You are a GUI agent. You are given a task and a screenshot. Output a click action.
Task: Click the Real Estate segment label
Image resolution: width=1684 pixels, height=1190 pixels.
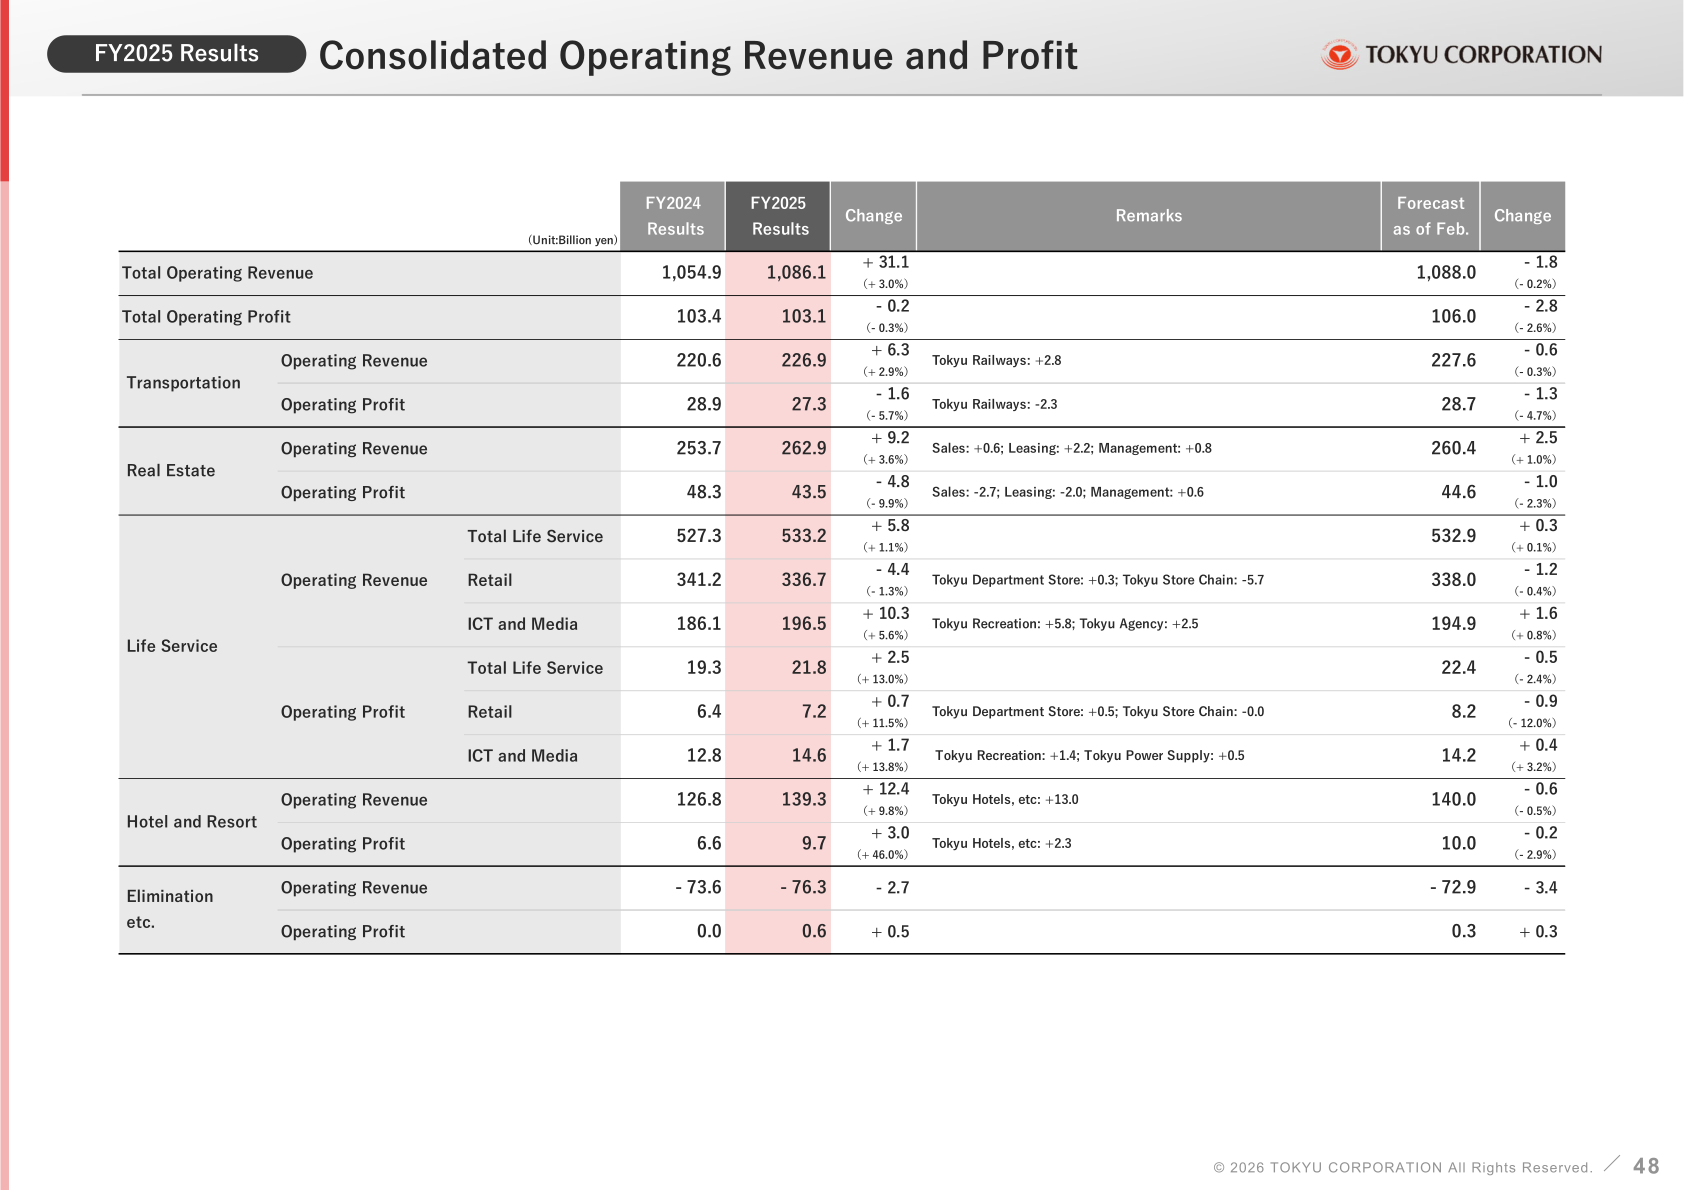(171, 471)
